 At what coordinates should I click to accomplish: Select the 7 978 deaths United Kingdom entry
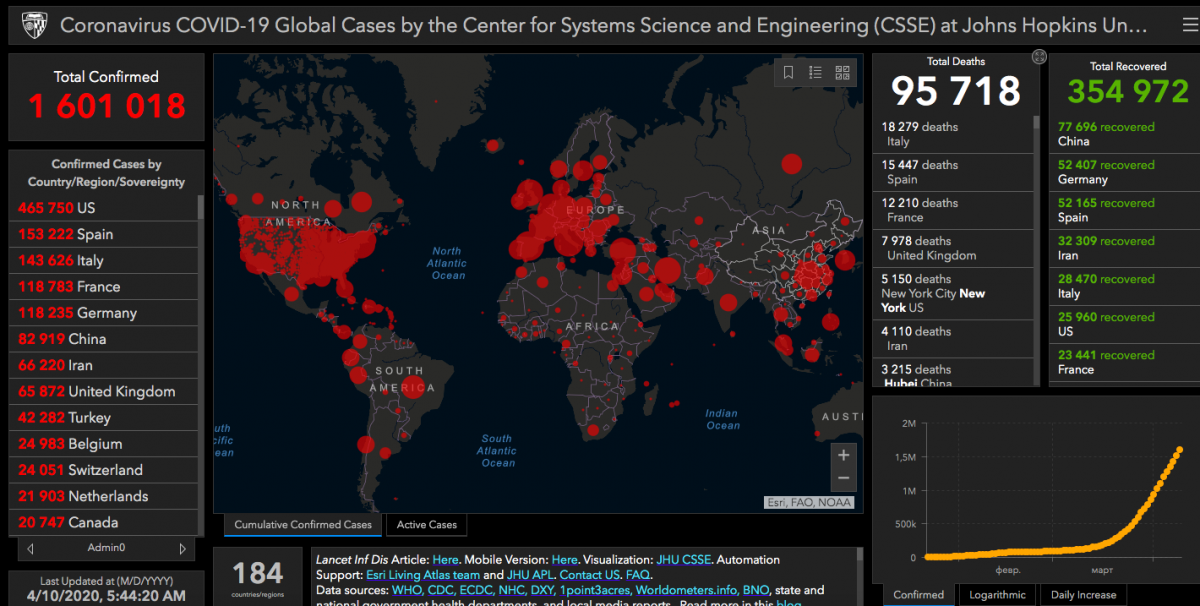pos(954,248)
